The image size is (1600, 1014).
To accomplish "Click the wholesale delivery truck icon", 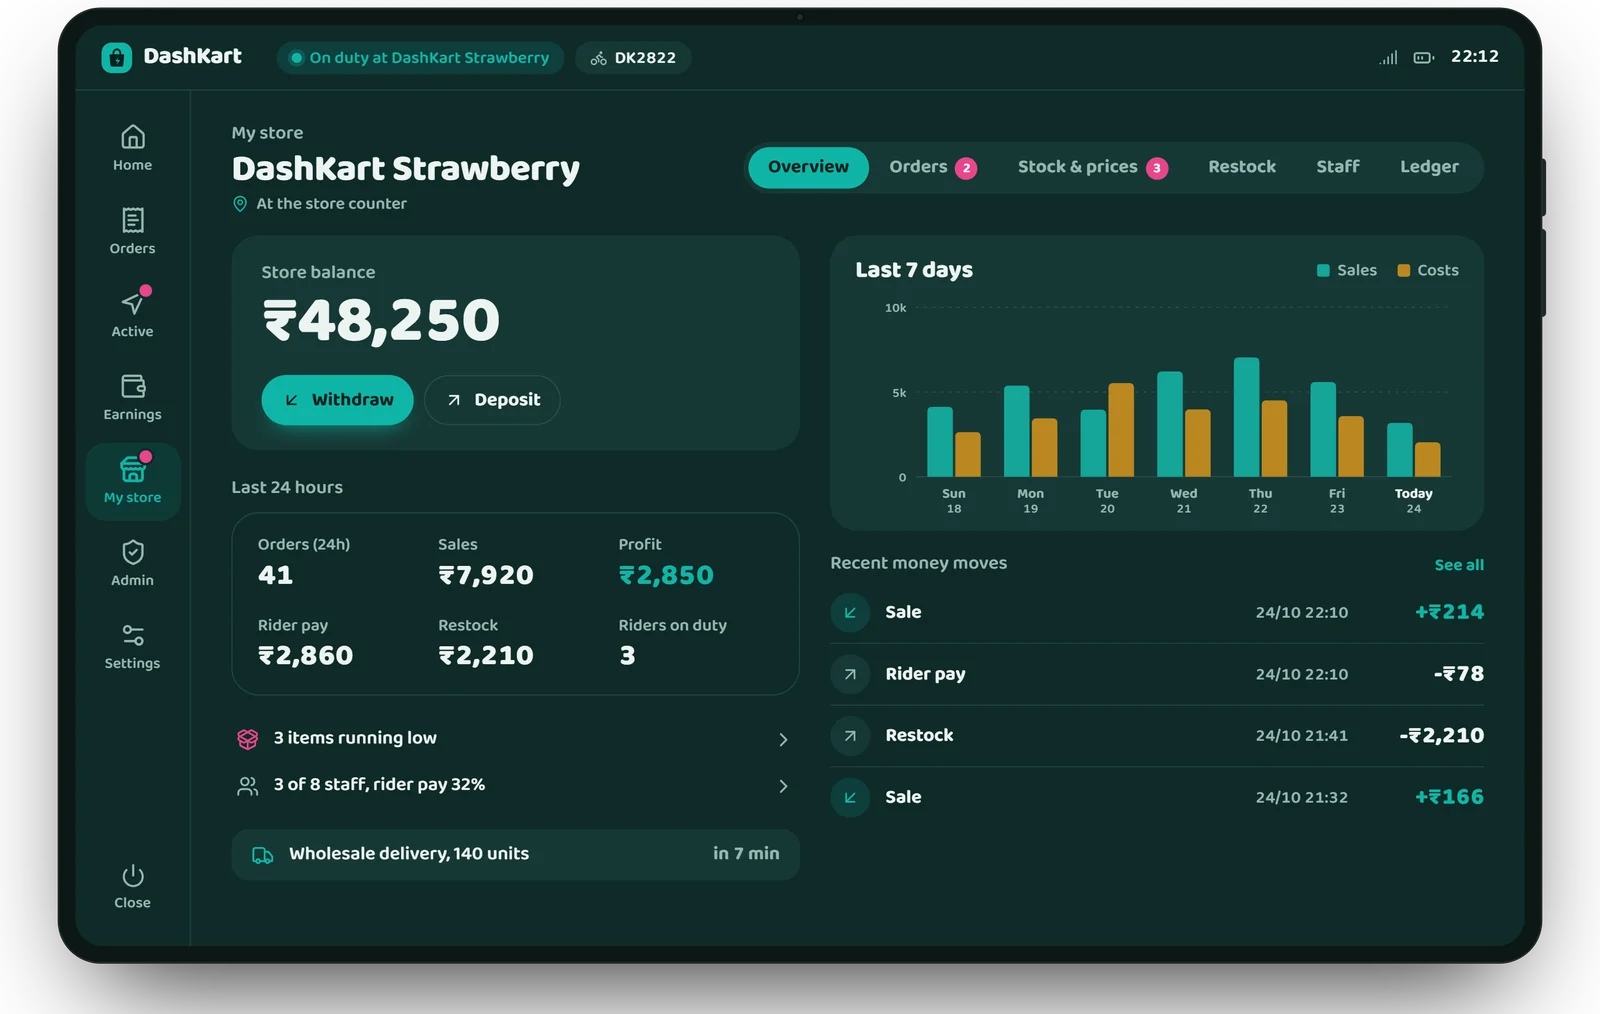I will tap(263, 855).
